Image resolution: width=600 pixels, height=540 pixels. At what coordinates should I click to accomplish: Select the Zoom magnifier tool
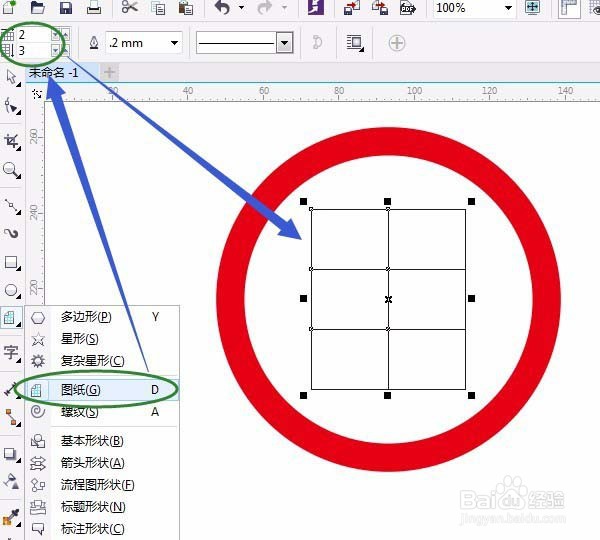11,170
